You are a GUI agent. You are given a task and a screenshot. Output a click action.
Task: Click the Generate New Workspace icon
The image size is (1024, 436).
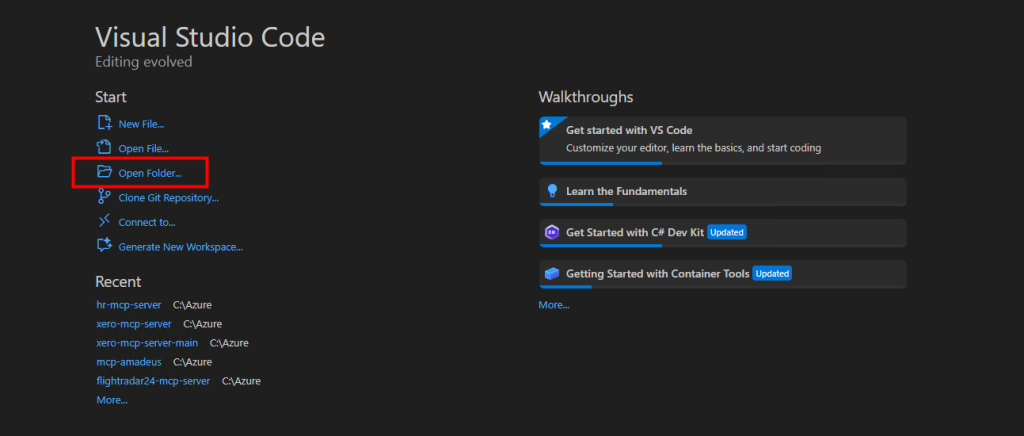[x=104, y=246]
